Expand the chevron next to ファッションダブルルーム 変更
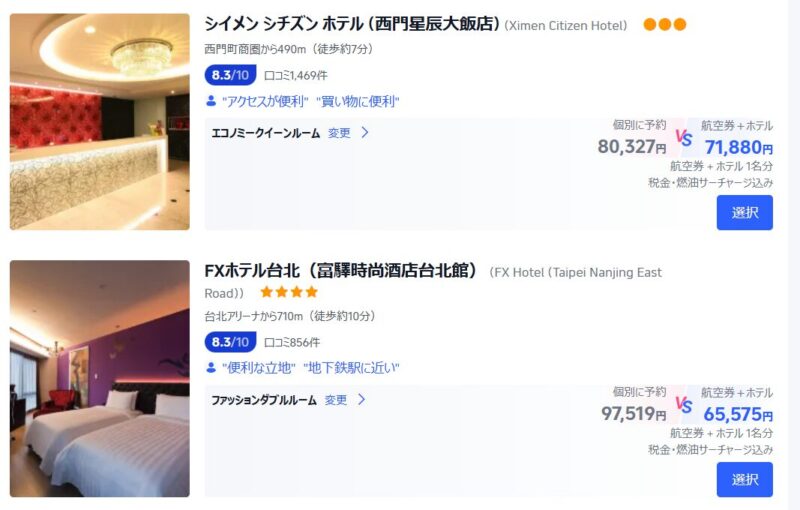Image resolution: width=800 pixels, height=510 pixels. pyautogui.click(x=361, y=399)
